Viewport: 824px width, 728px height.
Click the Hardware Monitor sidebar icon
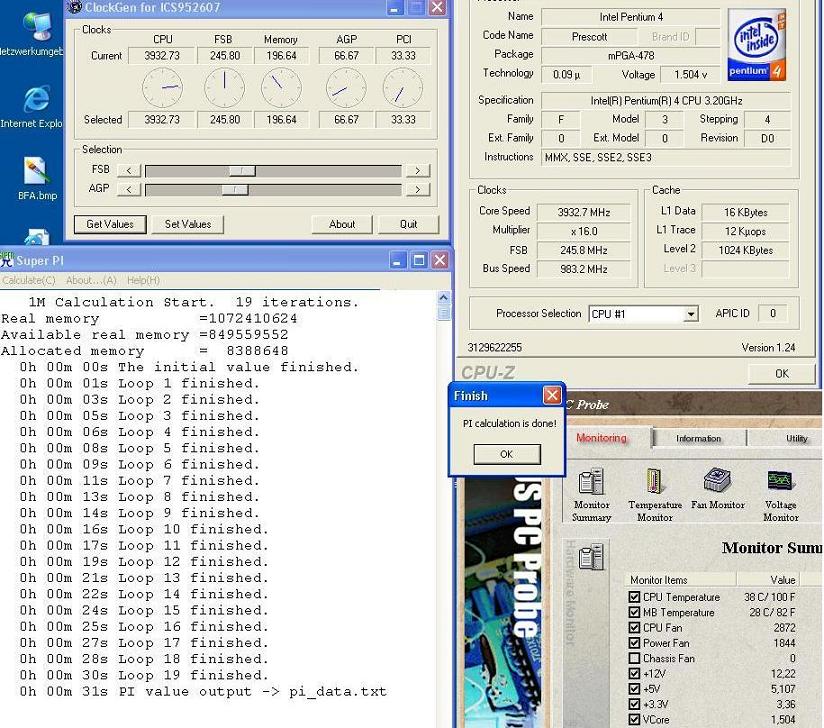591,557
